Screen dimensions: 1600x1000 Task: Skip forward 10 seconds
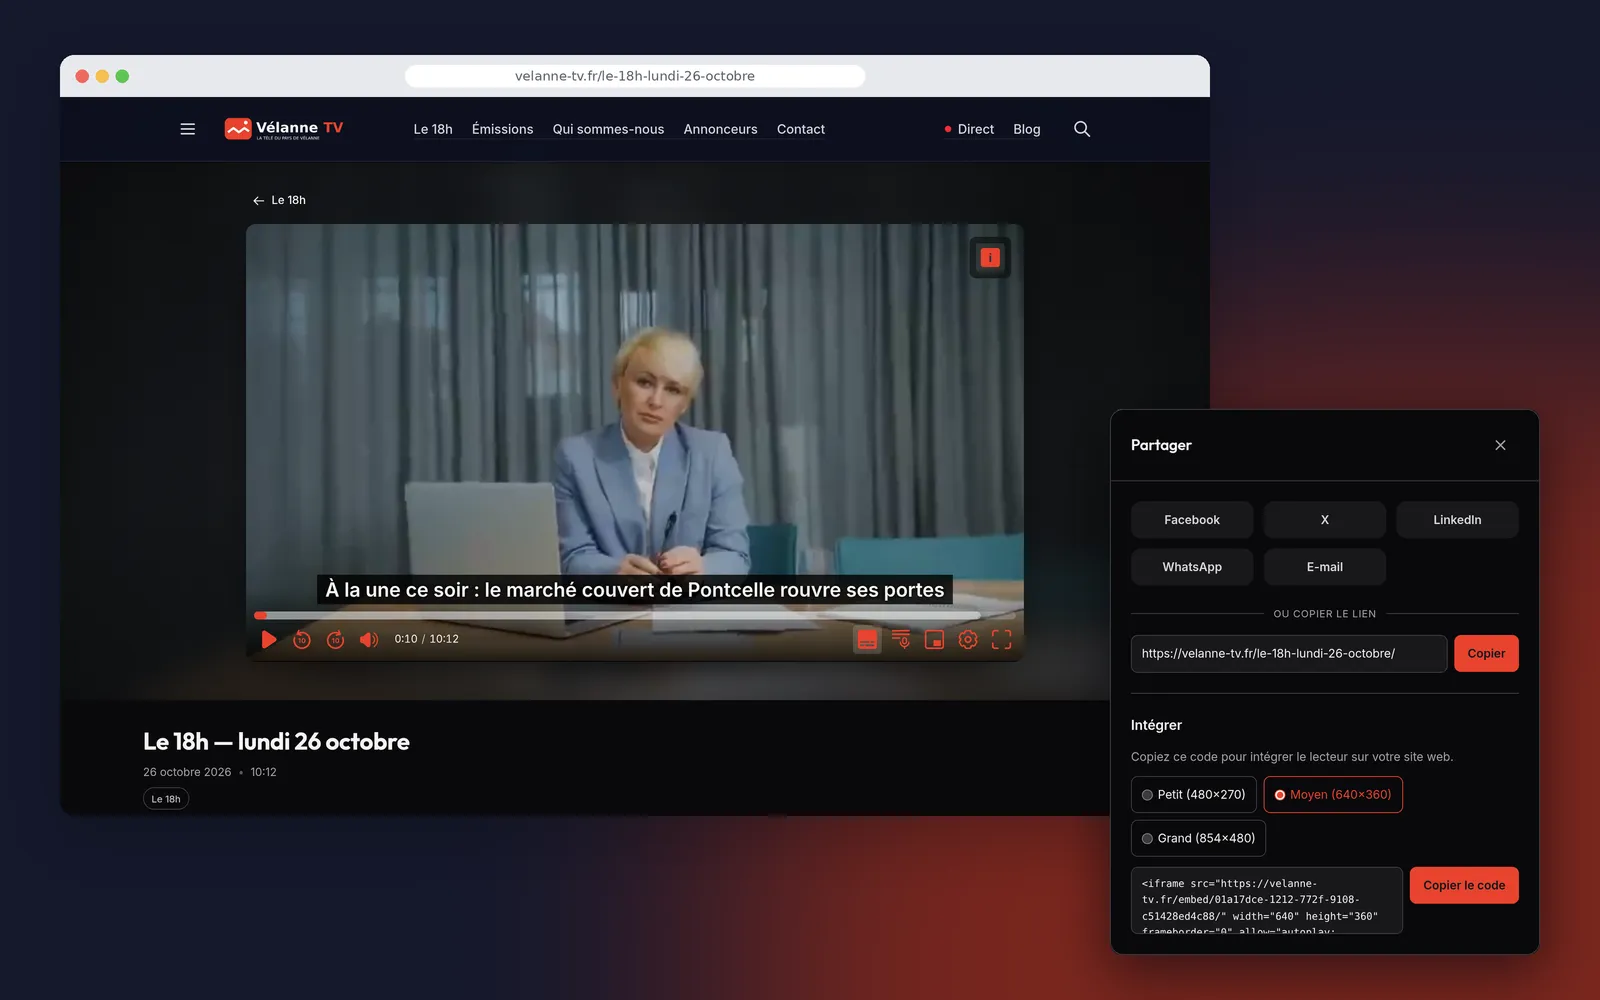coord(336,639)
